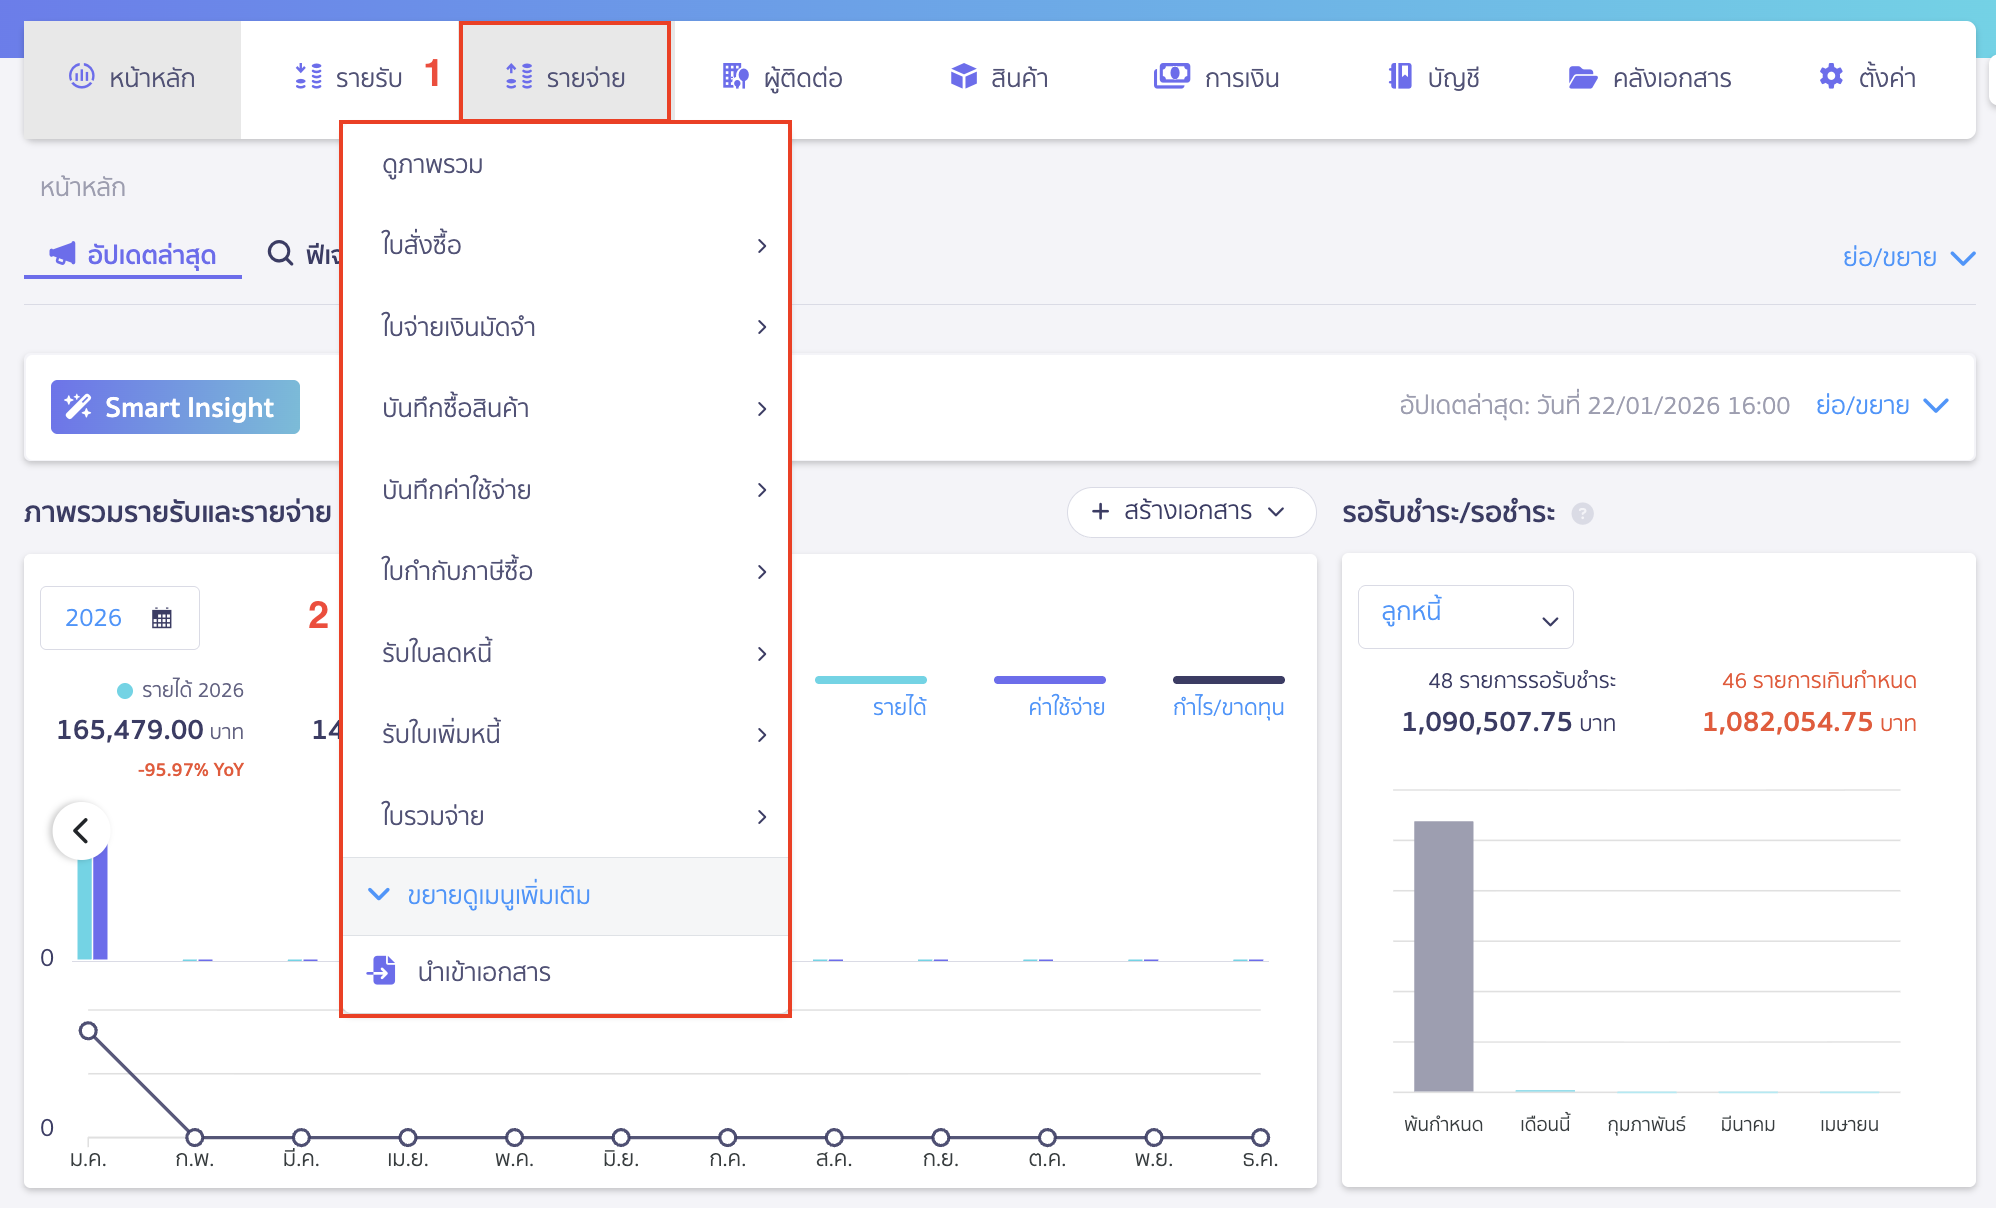Screen dimensions: 1996x1208
Task: Click the หน้าหลัก home chart icon
Action: tap(81, 76)
